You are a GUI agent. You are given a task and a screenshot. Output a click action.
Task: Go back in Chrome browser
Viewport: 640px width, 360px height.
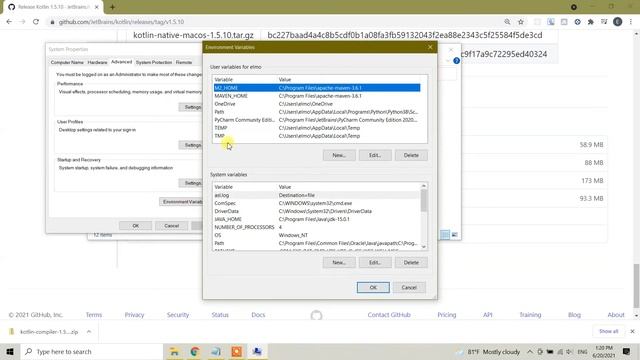9,22
